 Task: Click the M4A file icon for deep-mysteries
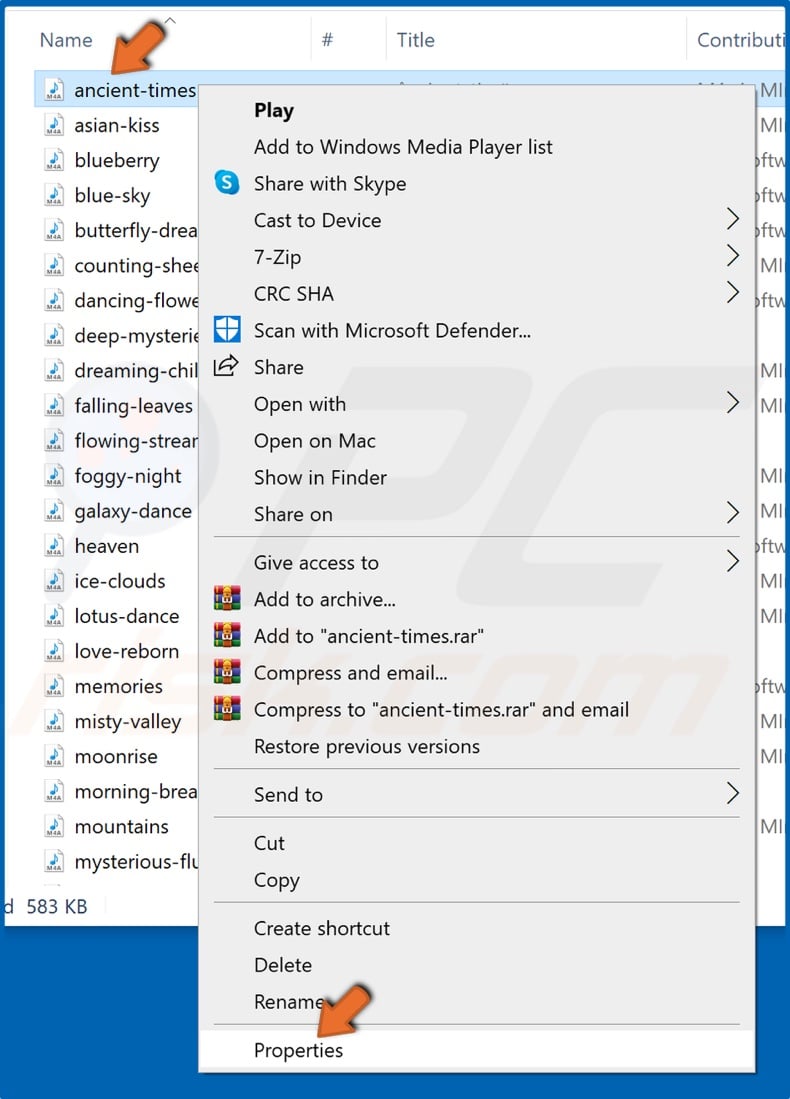click(x=54, y=335)
